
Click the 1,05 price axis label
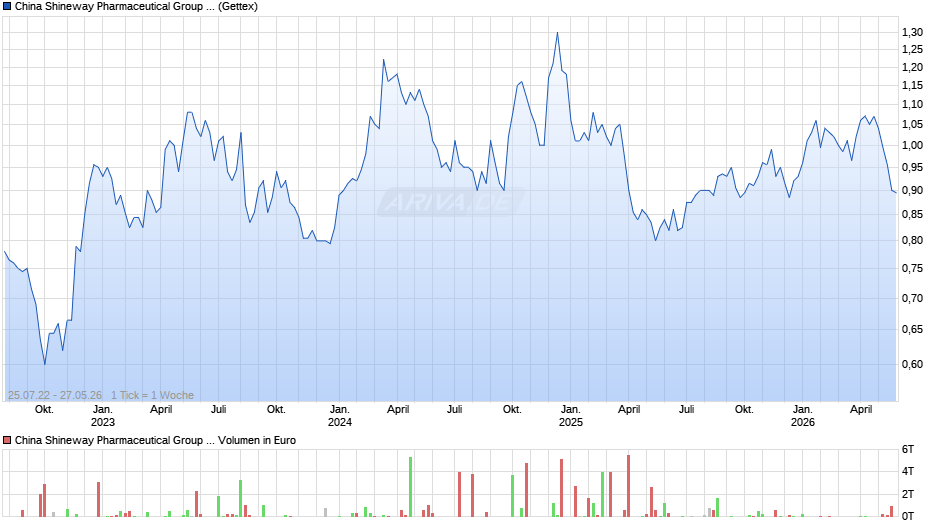(912, 125)
